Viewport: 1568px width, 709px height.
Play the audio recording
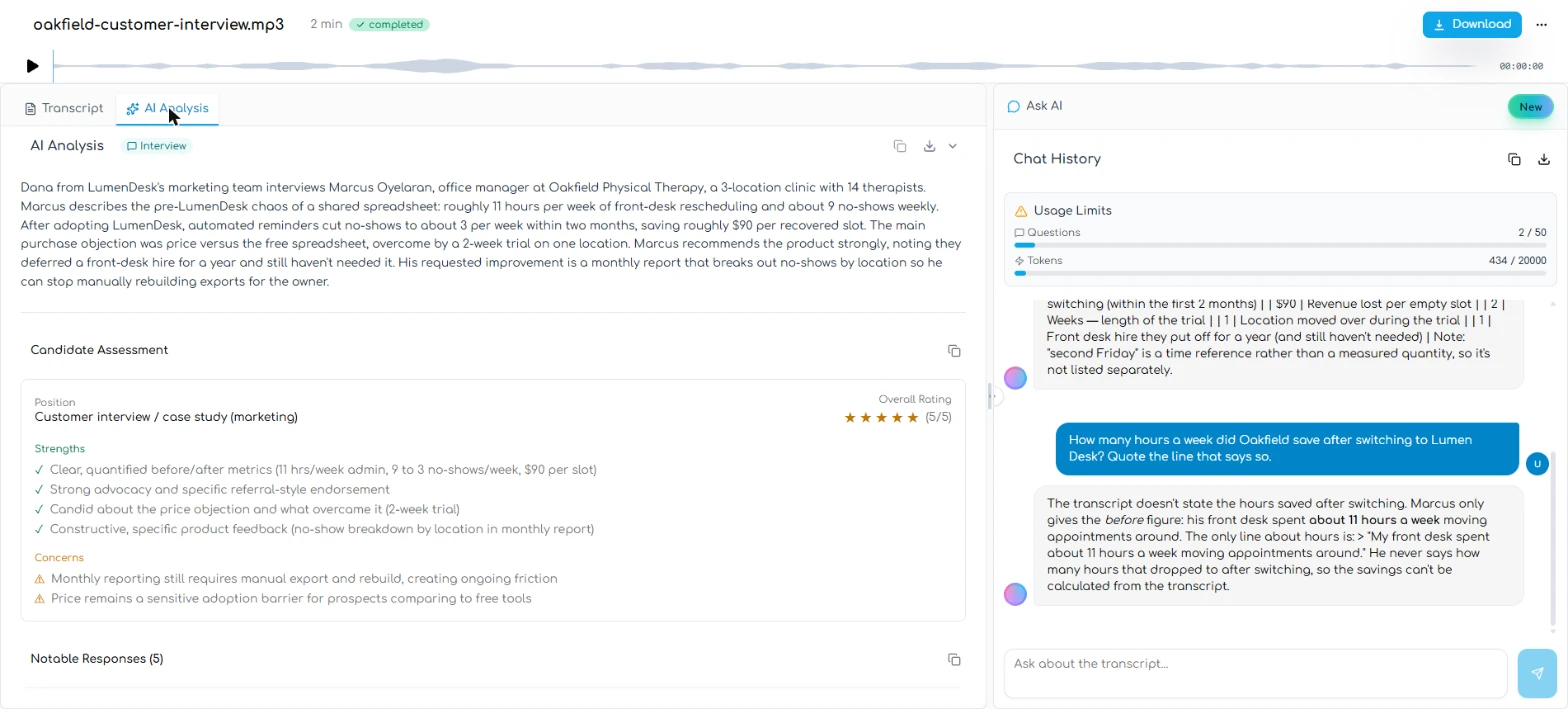coord(33,66)
